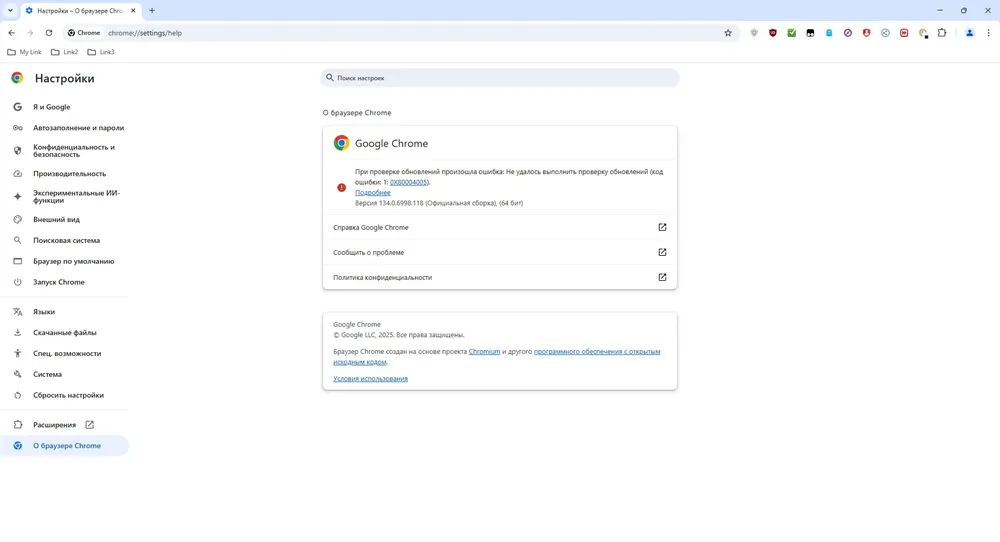Open Языки settings section
The image size is (1000, 542).
[64, 312]
